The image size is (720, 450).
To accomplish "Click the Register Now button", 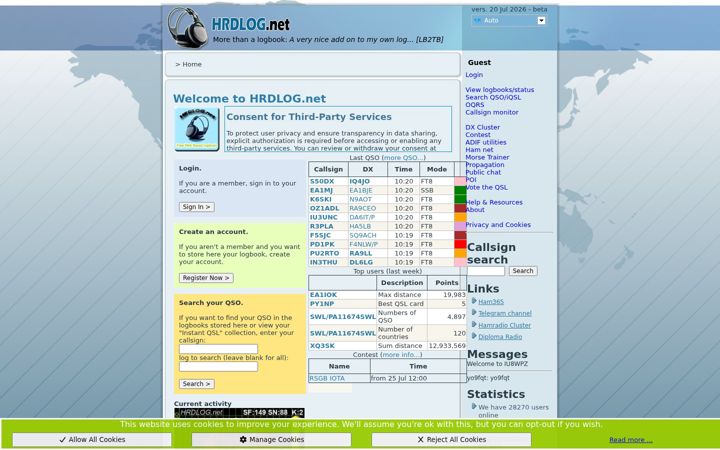I will point(206,278).
